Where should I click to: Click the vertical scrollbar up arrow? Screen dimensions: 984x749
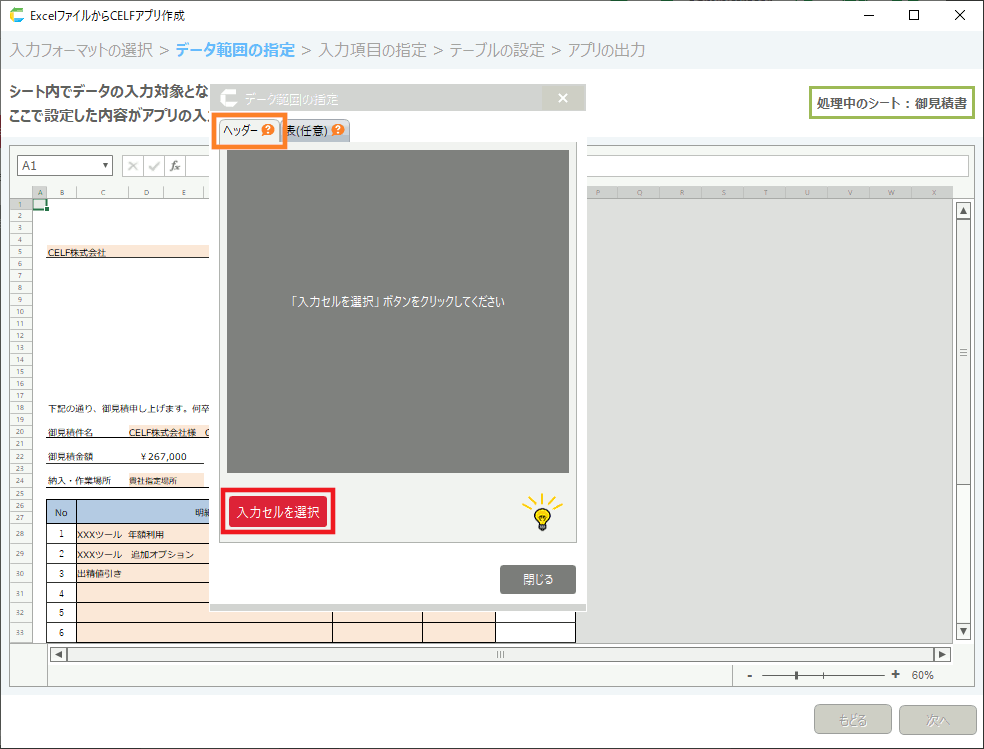coord(963,211)
